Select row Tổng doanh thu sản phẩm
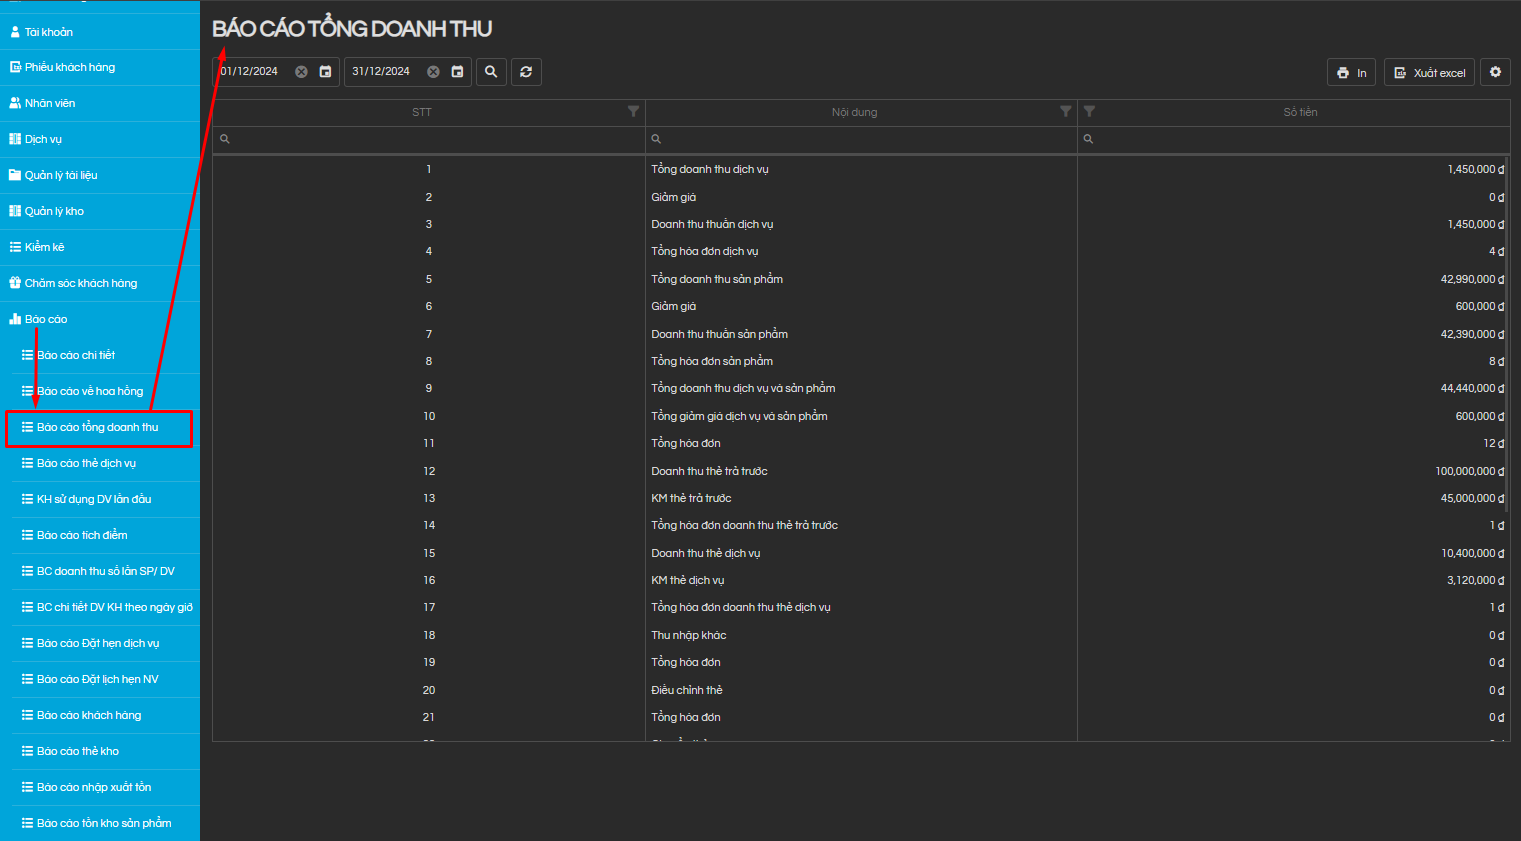The image size is (1521, 841). (717, 279)
